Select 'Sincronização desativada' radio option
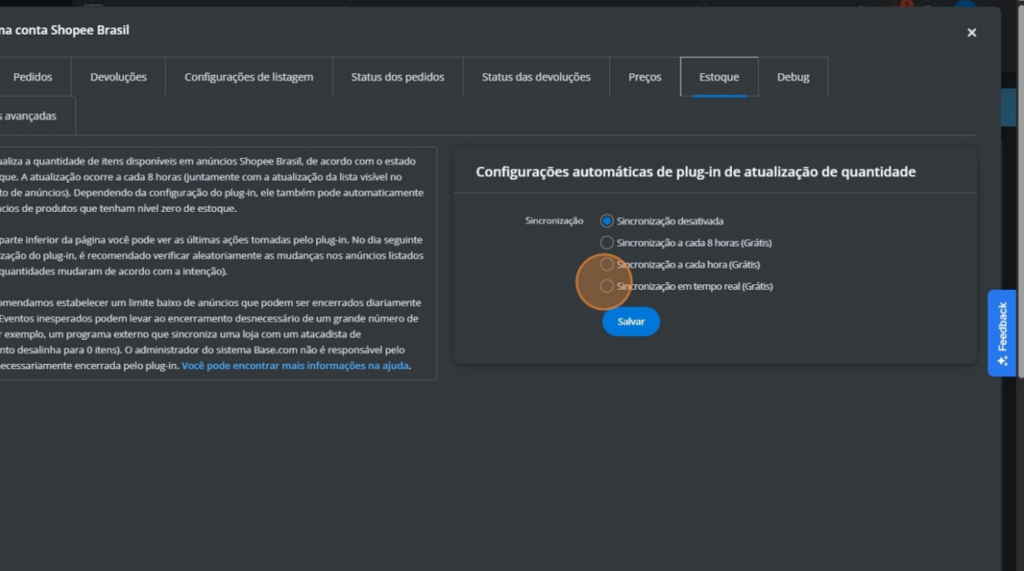The height and width of the screenshot is (571, 1024). click(607, 220)
